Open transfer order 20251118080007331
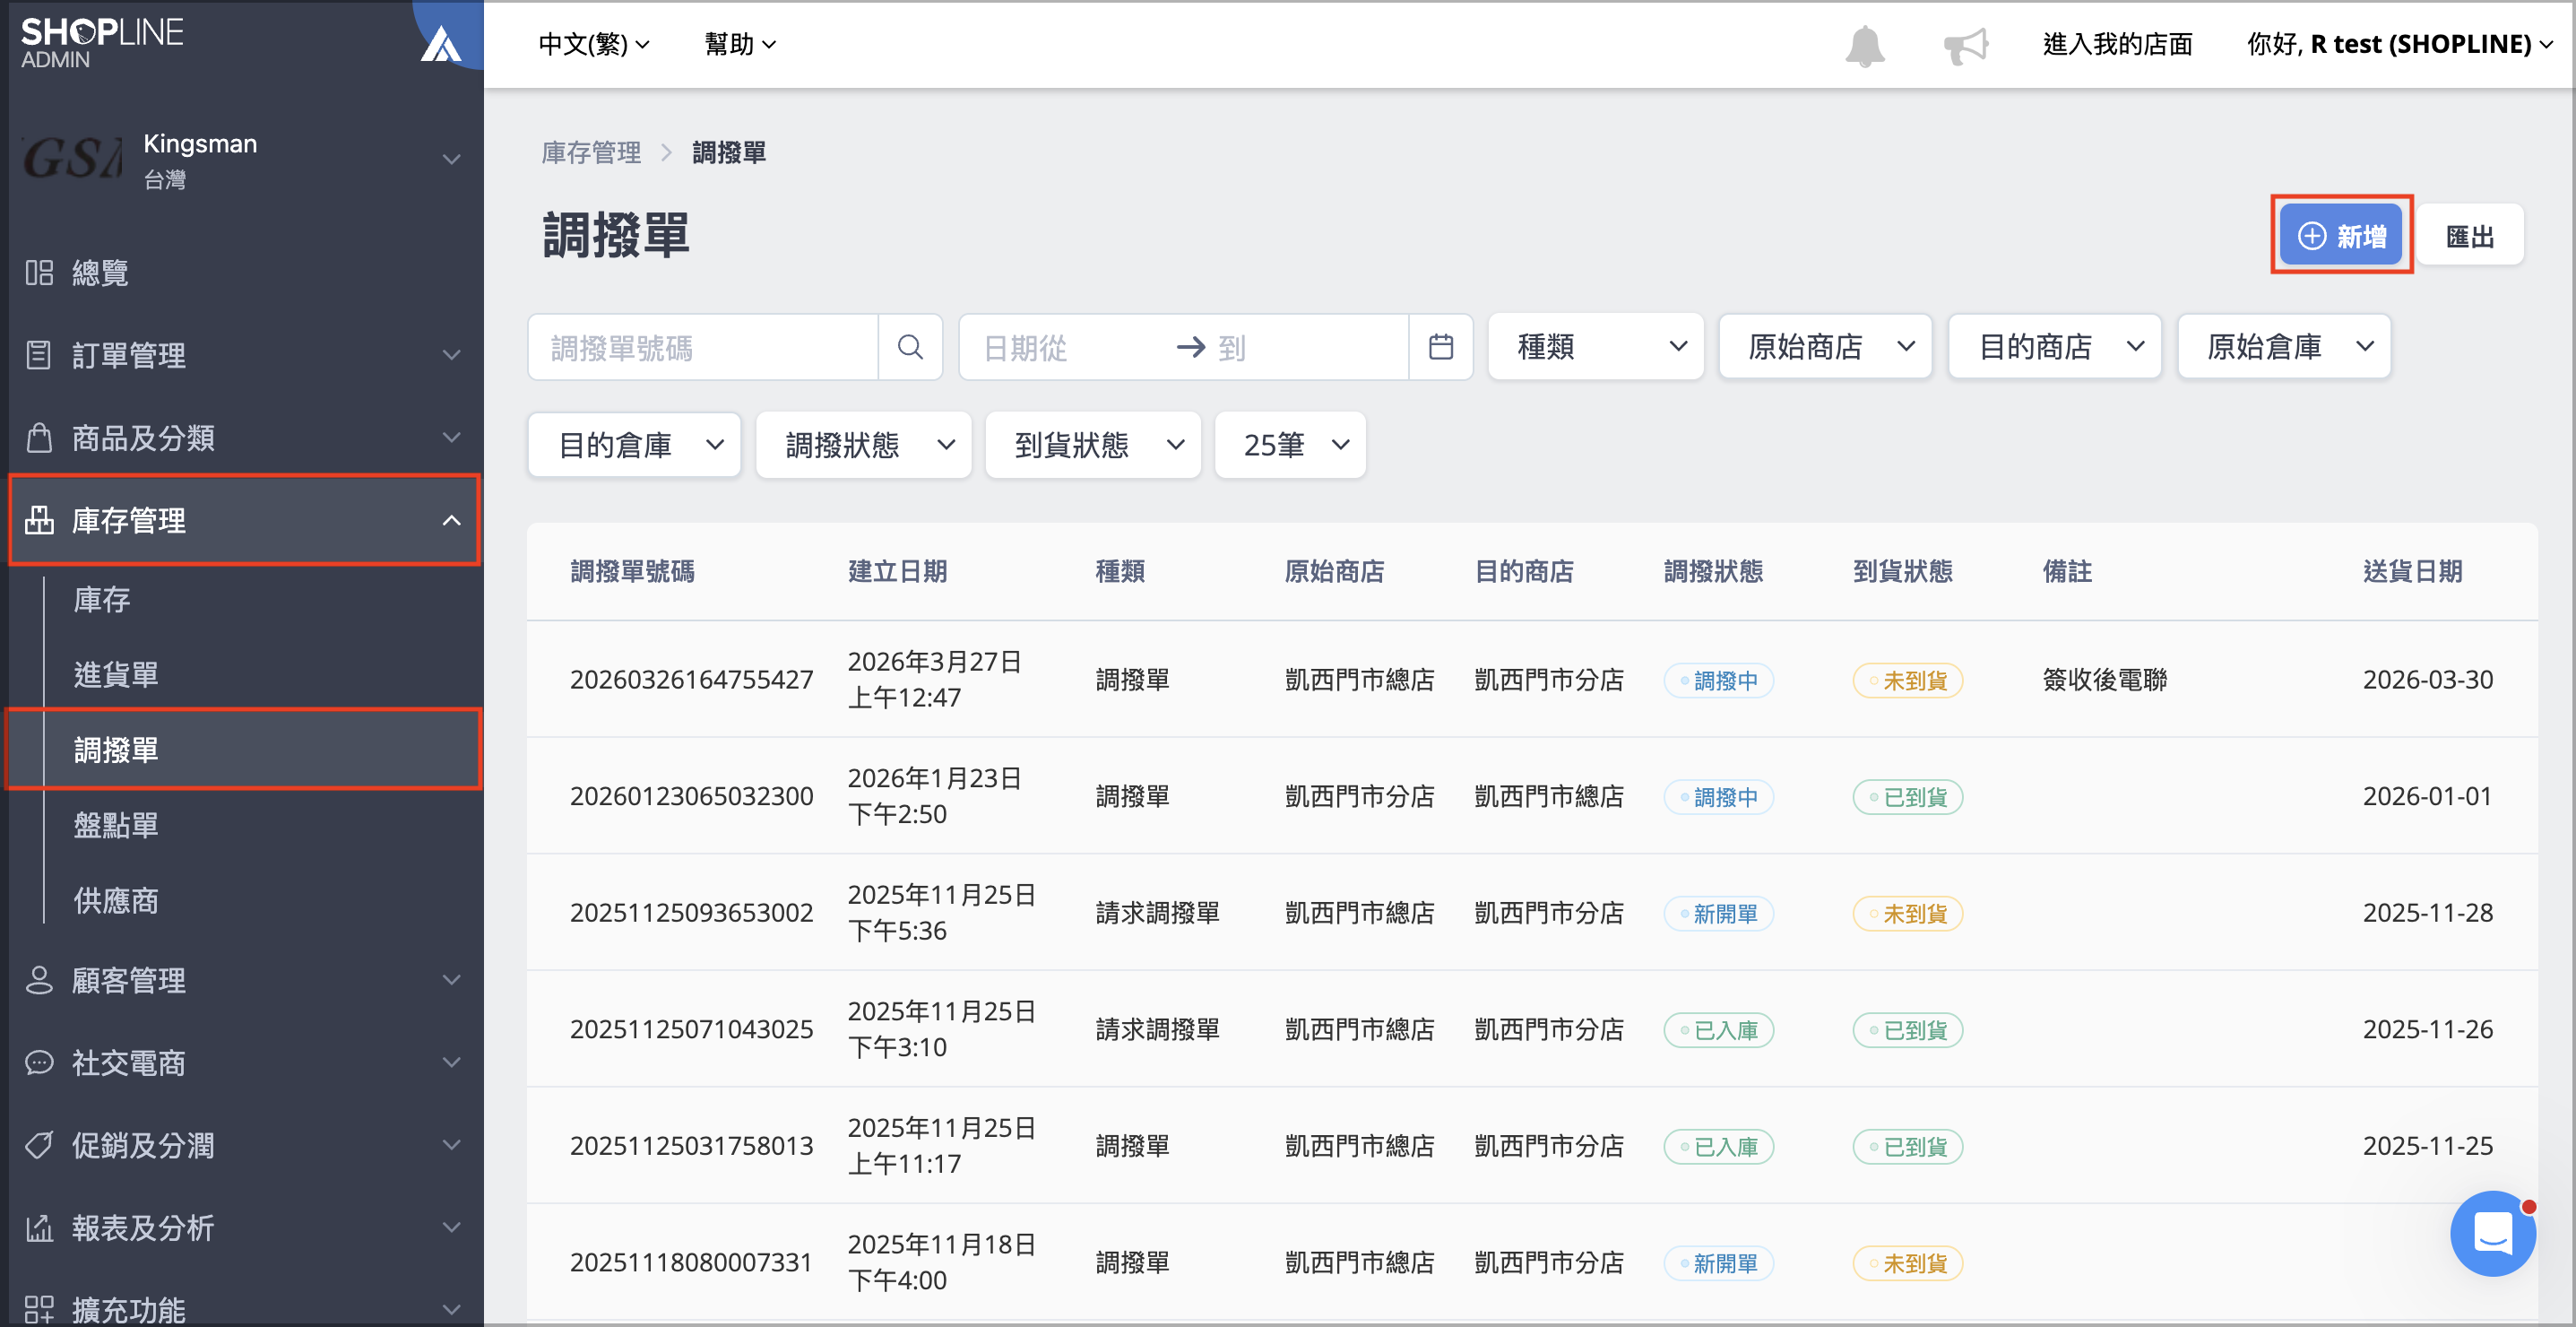2576x1327 pixels. point(691,1262)
